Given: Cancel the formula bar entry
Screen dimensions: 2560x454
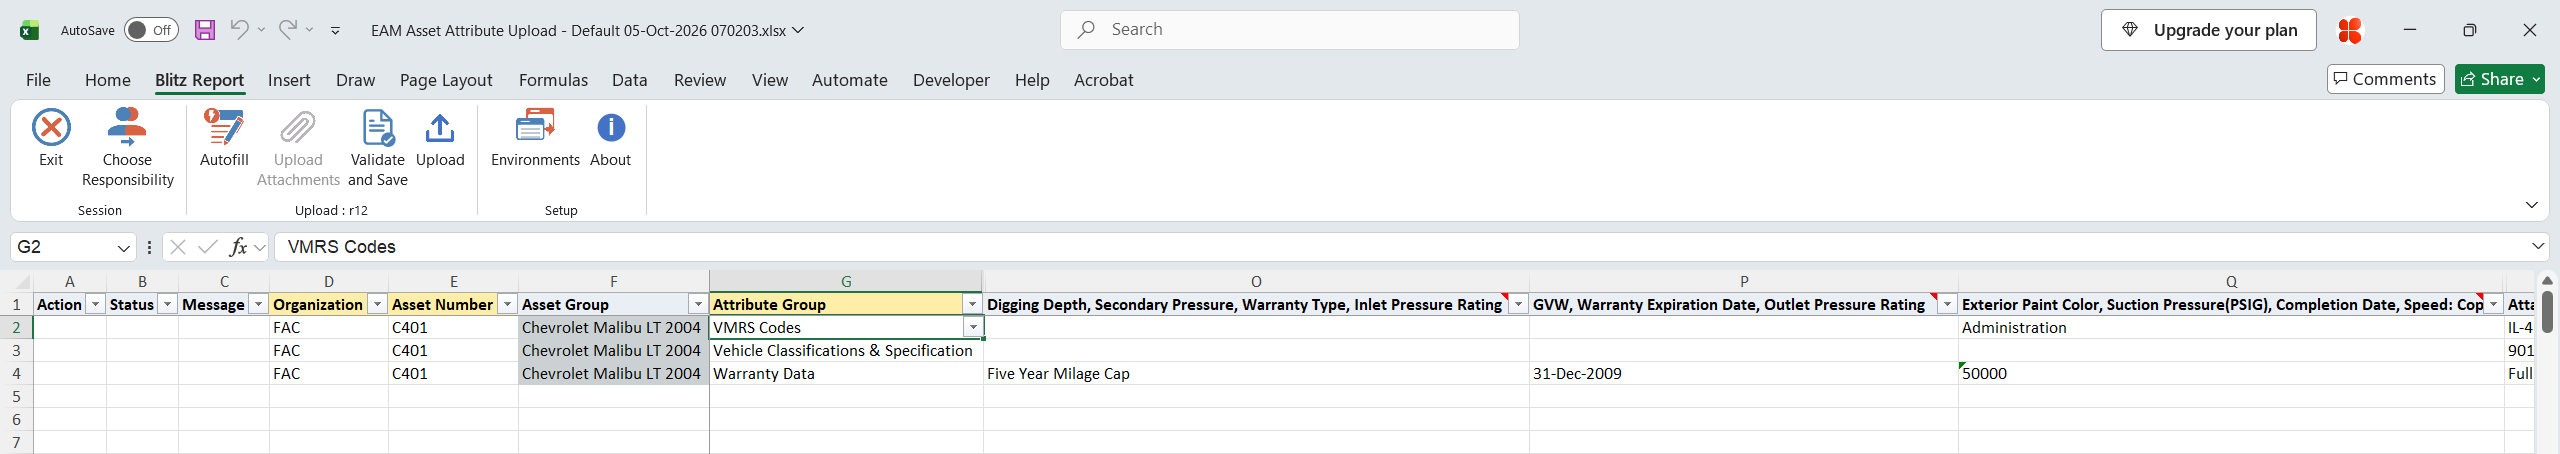Looking at the screenshot, I should 178,247.
